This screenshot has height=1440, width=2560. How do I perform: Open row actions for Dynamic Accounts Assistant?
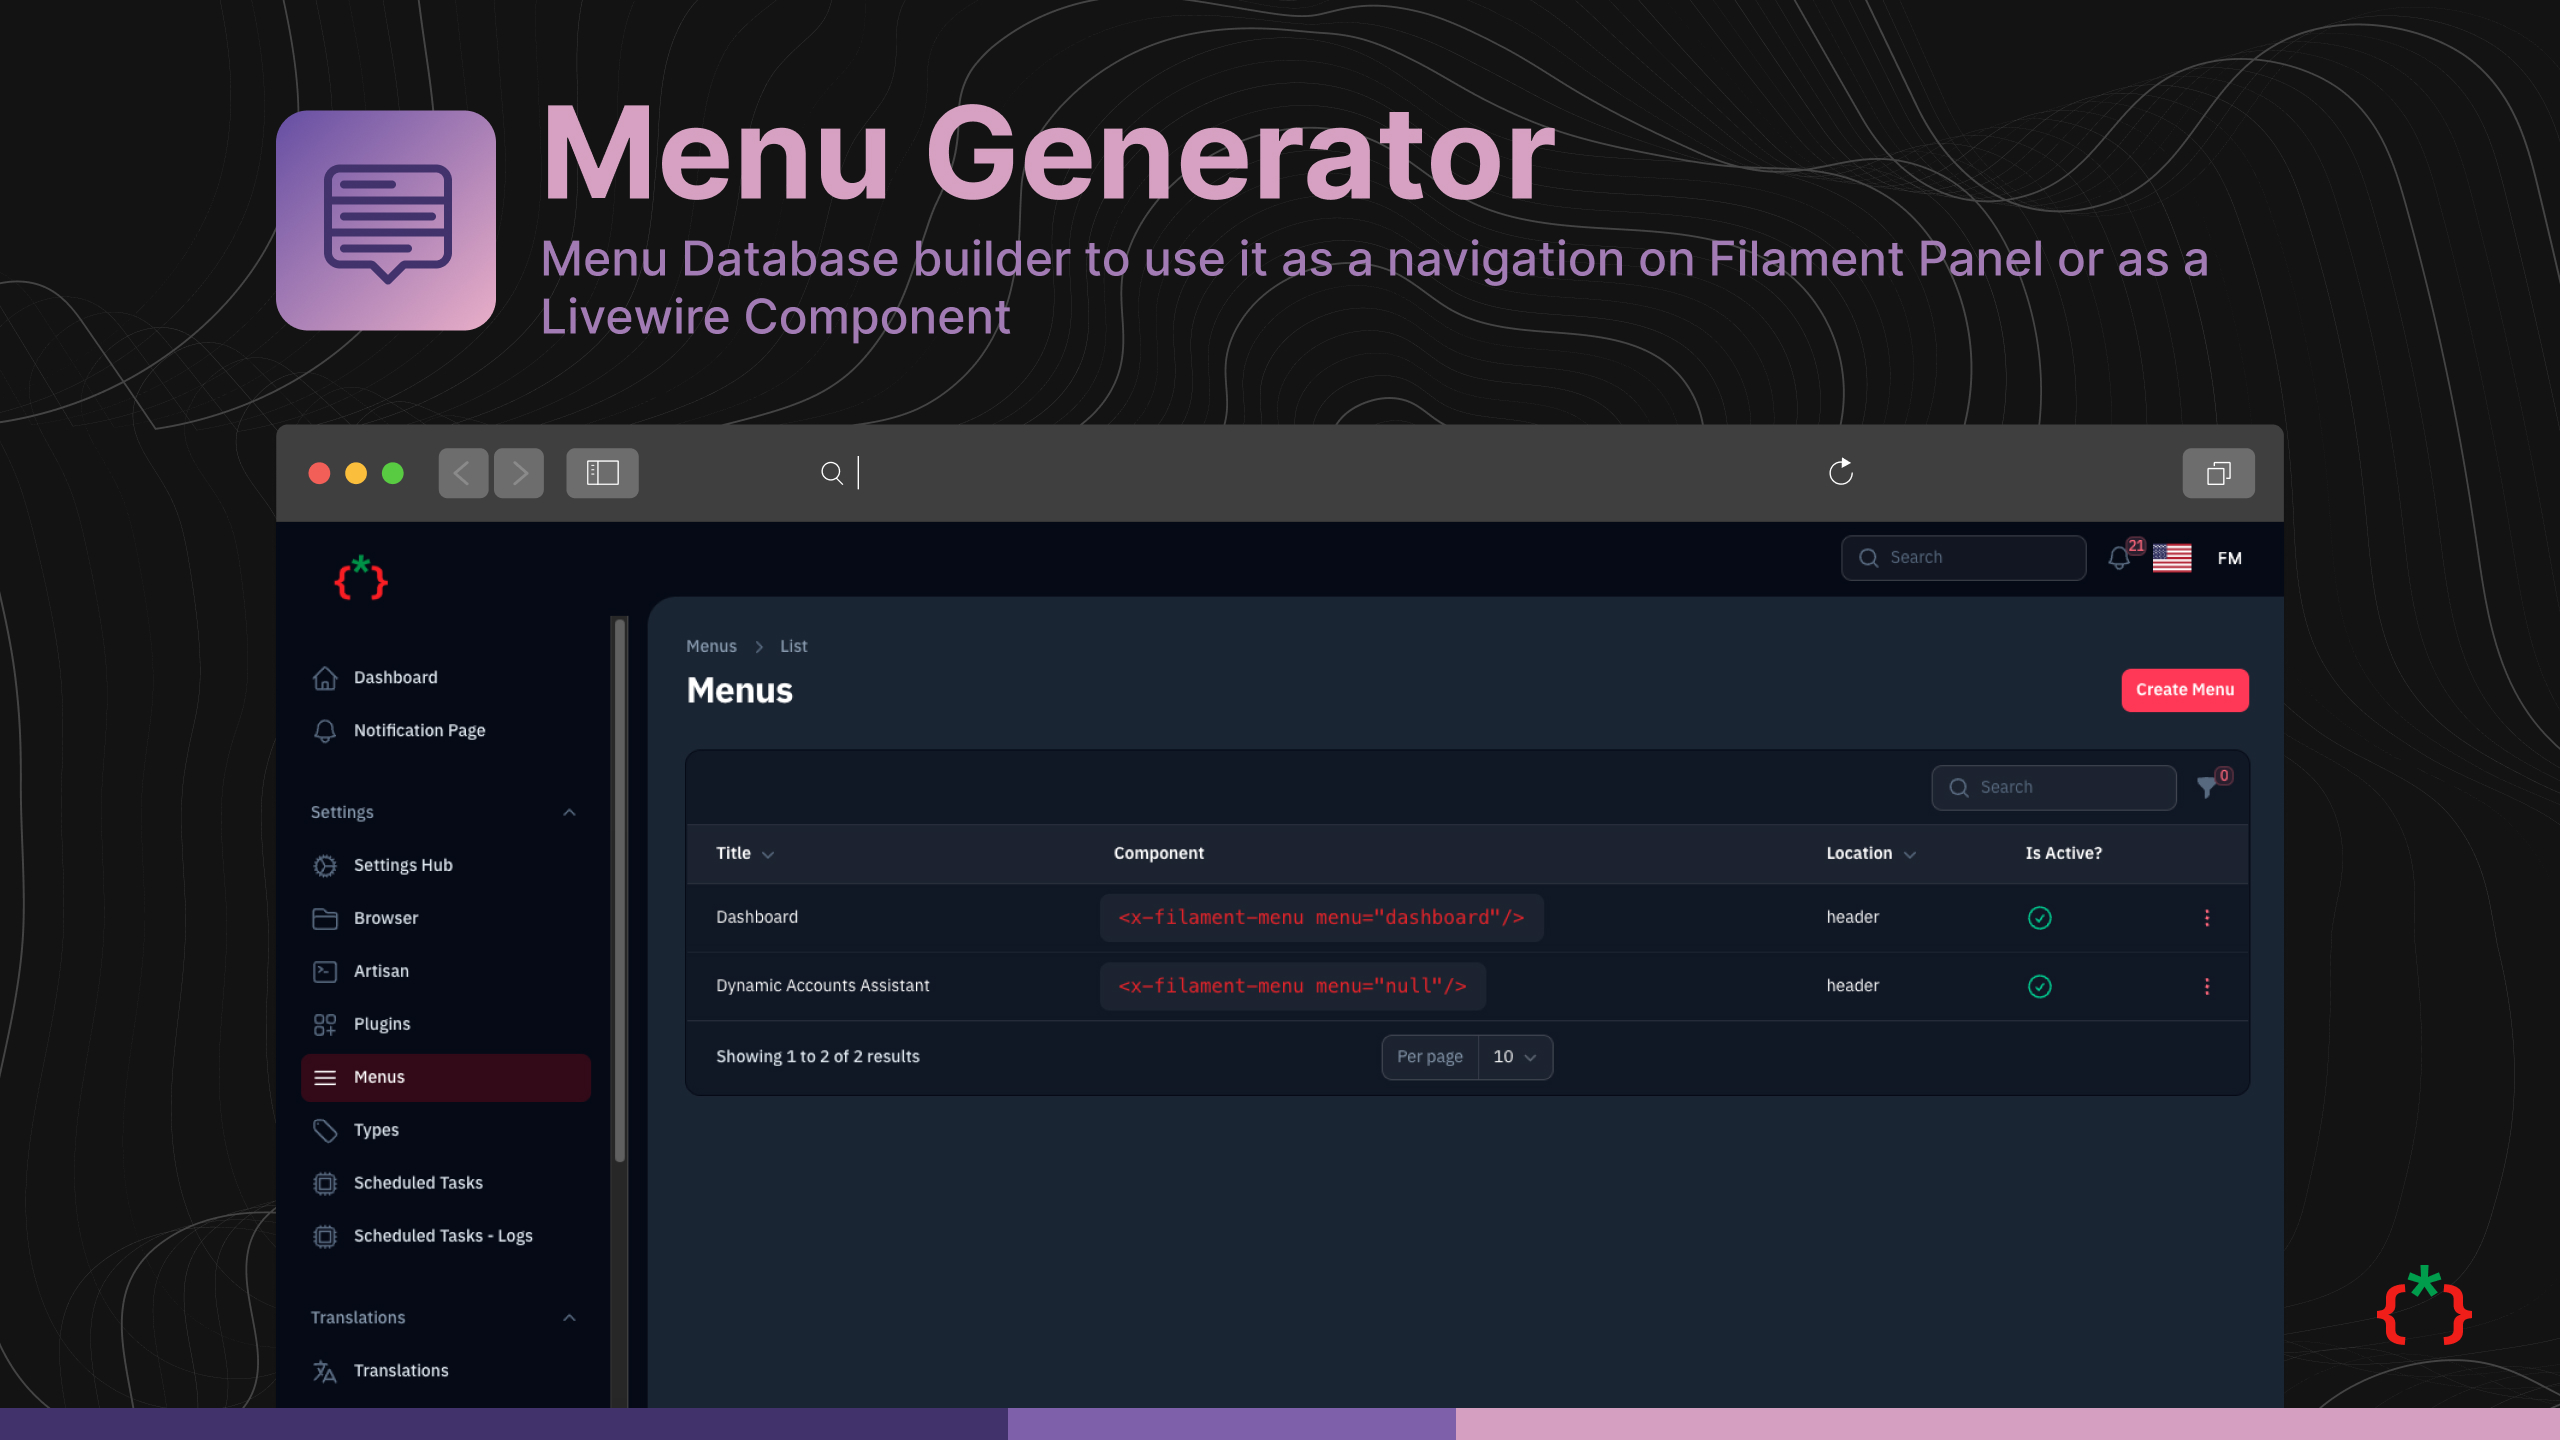click(2207, 987)
